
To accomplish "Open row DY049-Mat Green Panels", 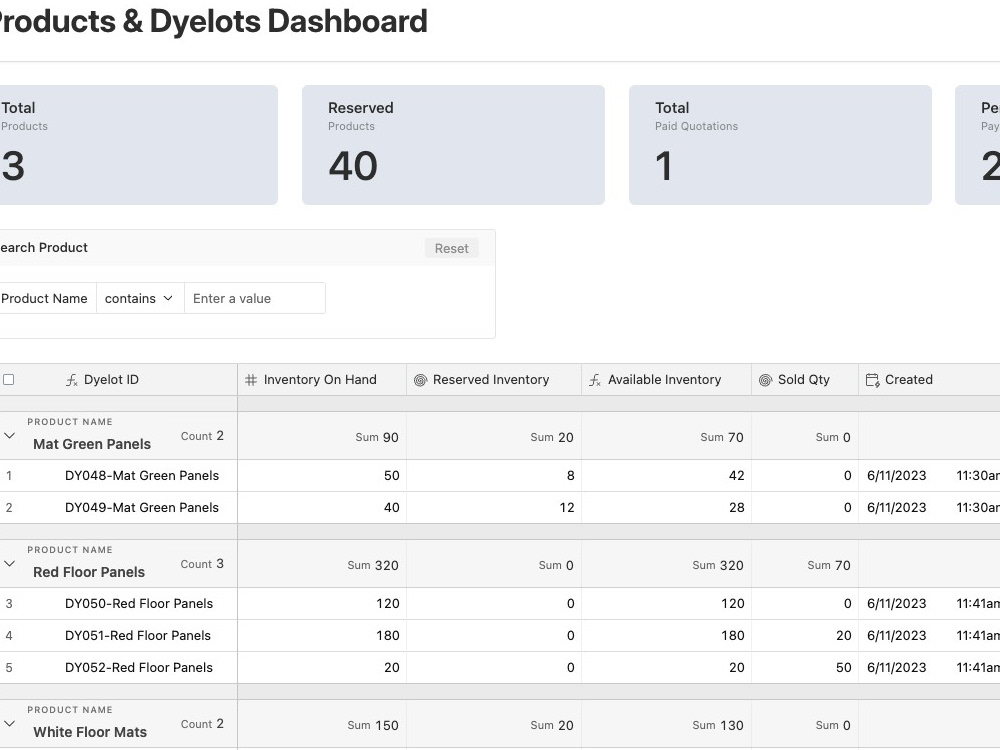I will pos(142,508).
